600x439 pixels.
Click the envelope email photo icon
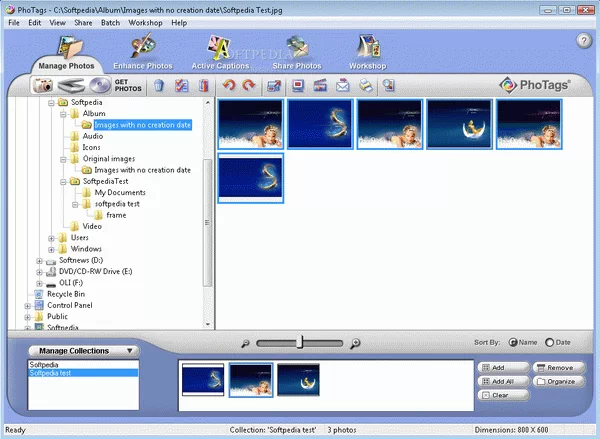tap(343, 86)
